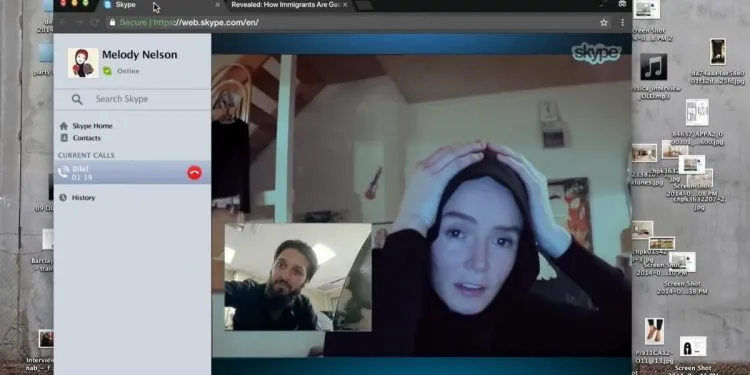Open the browser's three-dot menu
Viewport: 750px width, 375px height.
[x=622, y=22]
